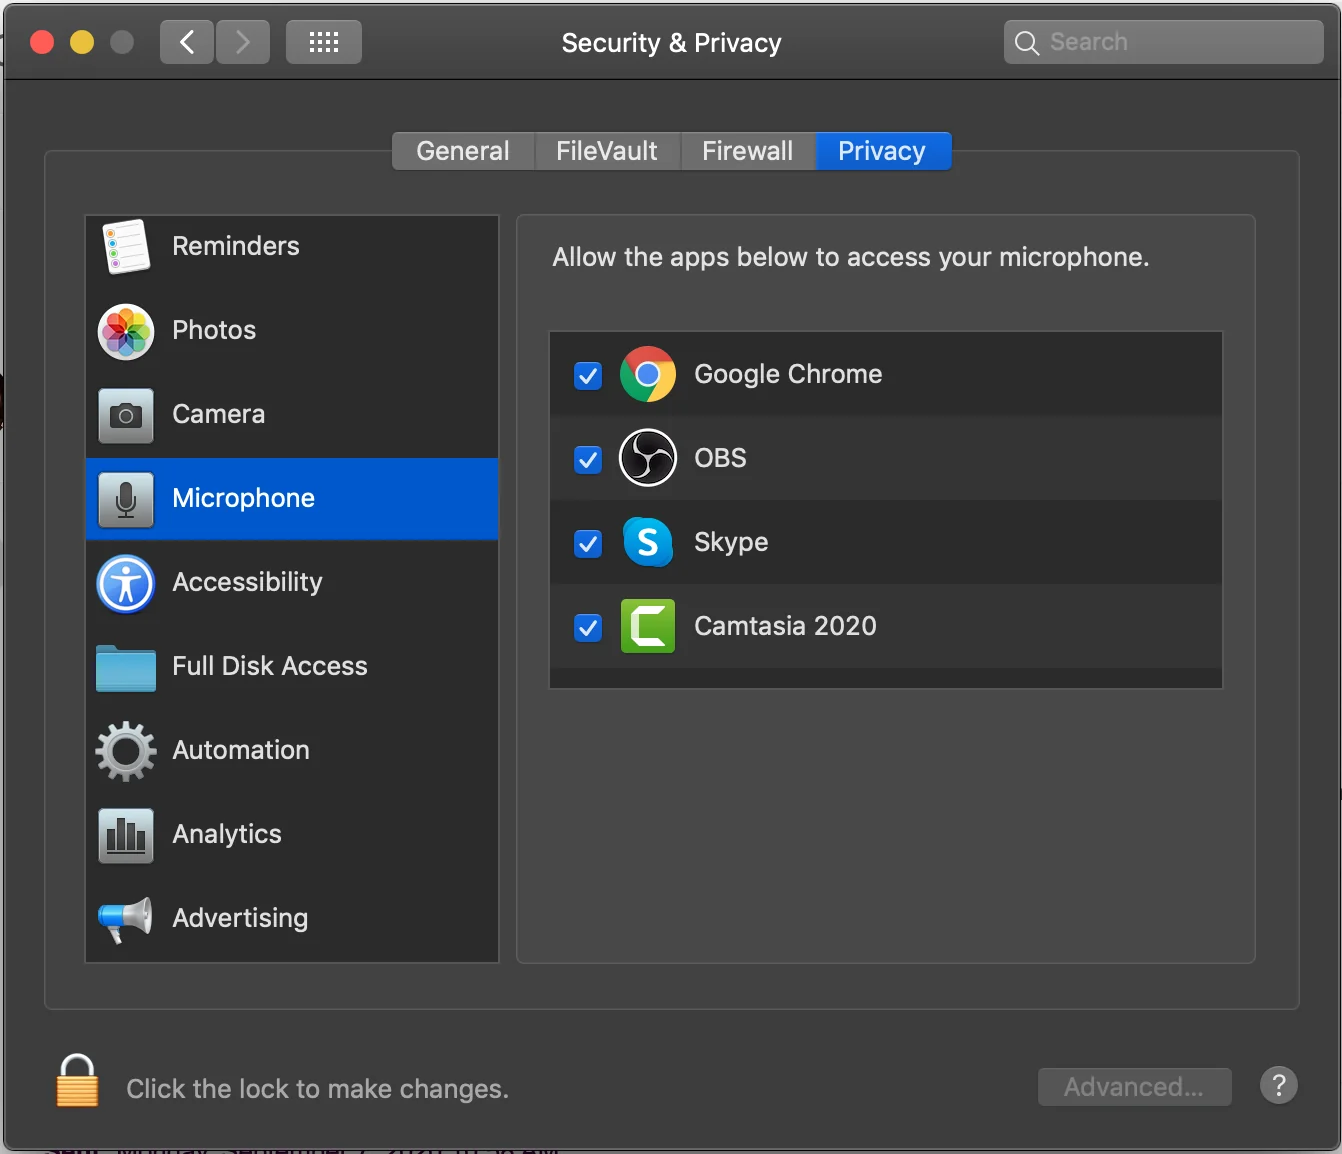This screenshot has height=1154, width=1342.
Task: Close the Security & Privacy window
Action: pyautogui.click(x=42, y=42)
